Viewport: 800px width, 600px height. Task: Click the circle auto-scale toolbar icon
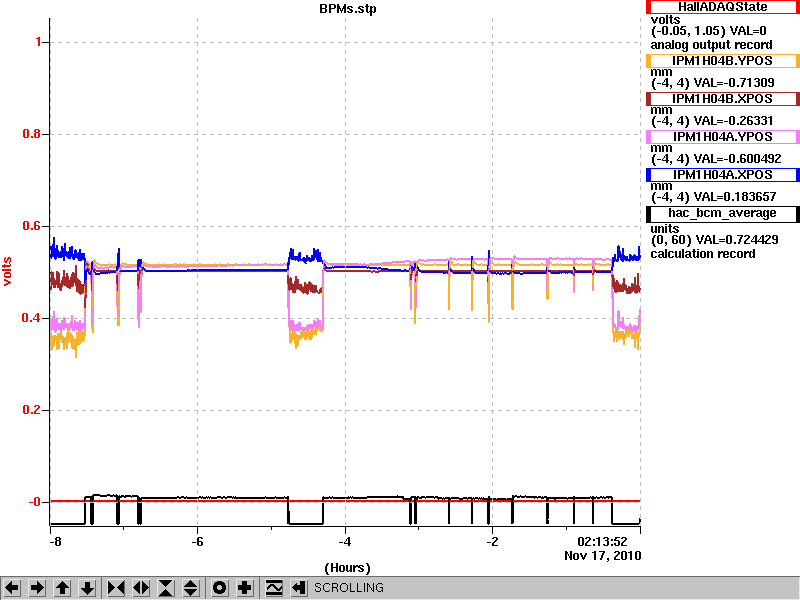[x=219, y=588]
